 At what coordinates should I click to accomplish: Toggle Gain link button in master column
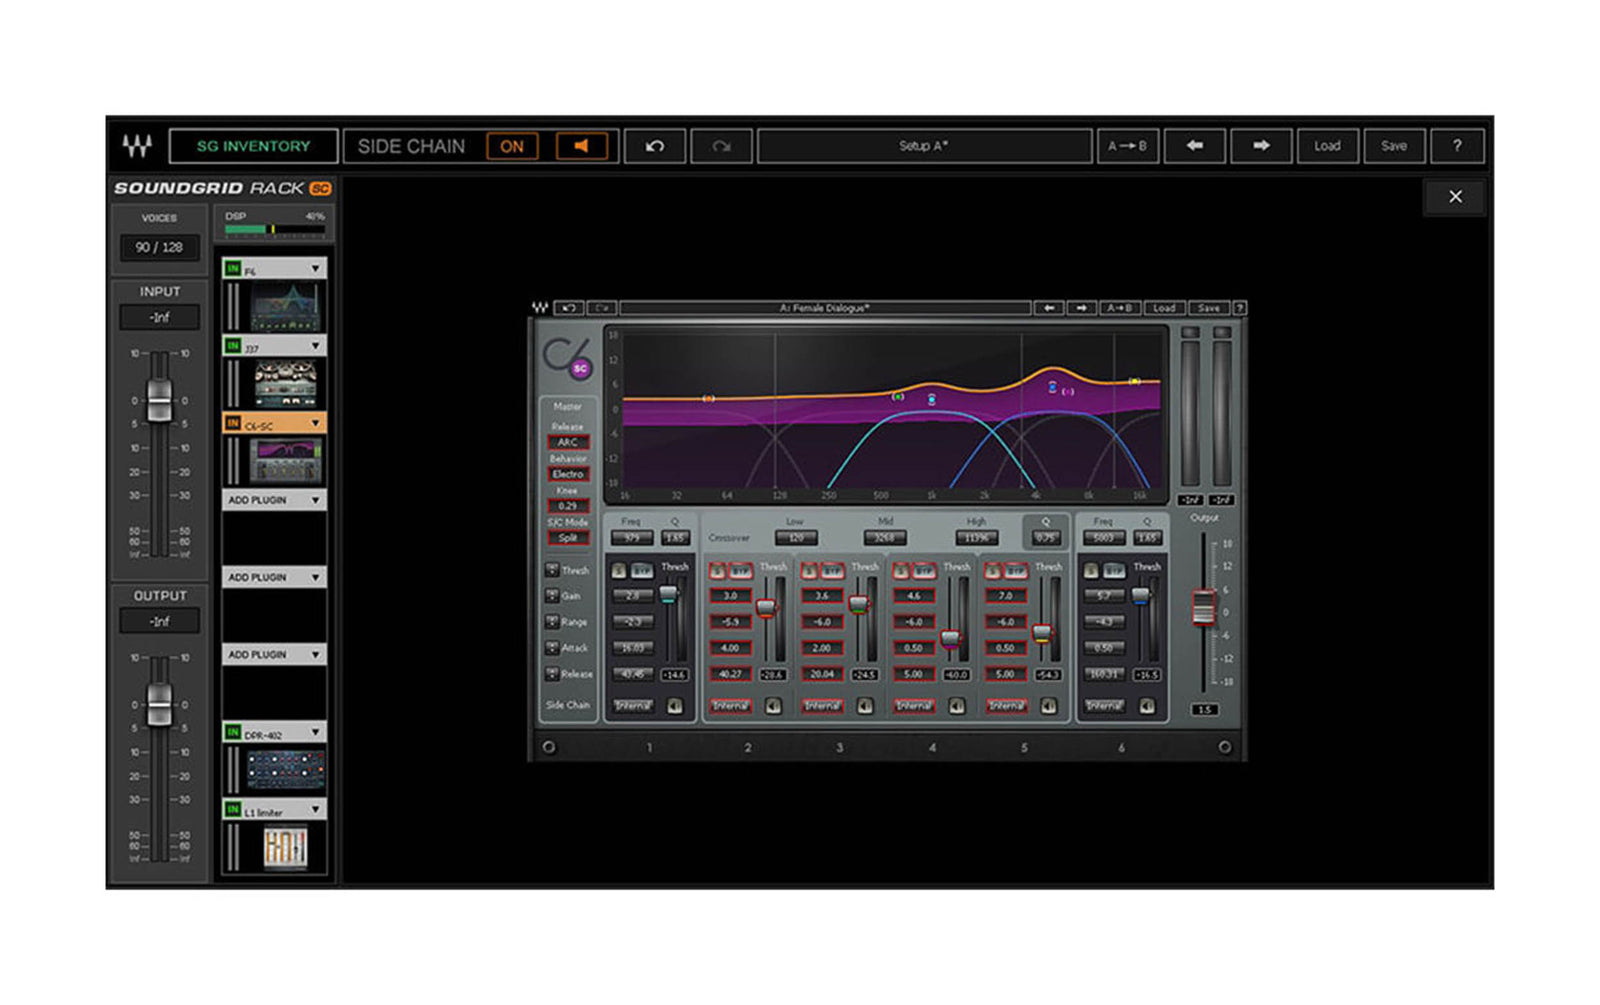pos(552,596)
